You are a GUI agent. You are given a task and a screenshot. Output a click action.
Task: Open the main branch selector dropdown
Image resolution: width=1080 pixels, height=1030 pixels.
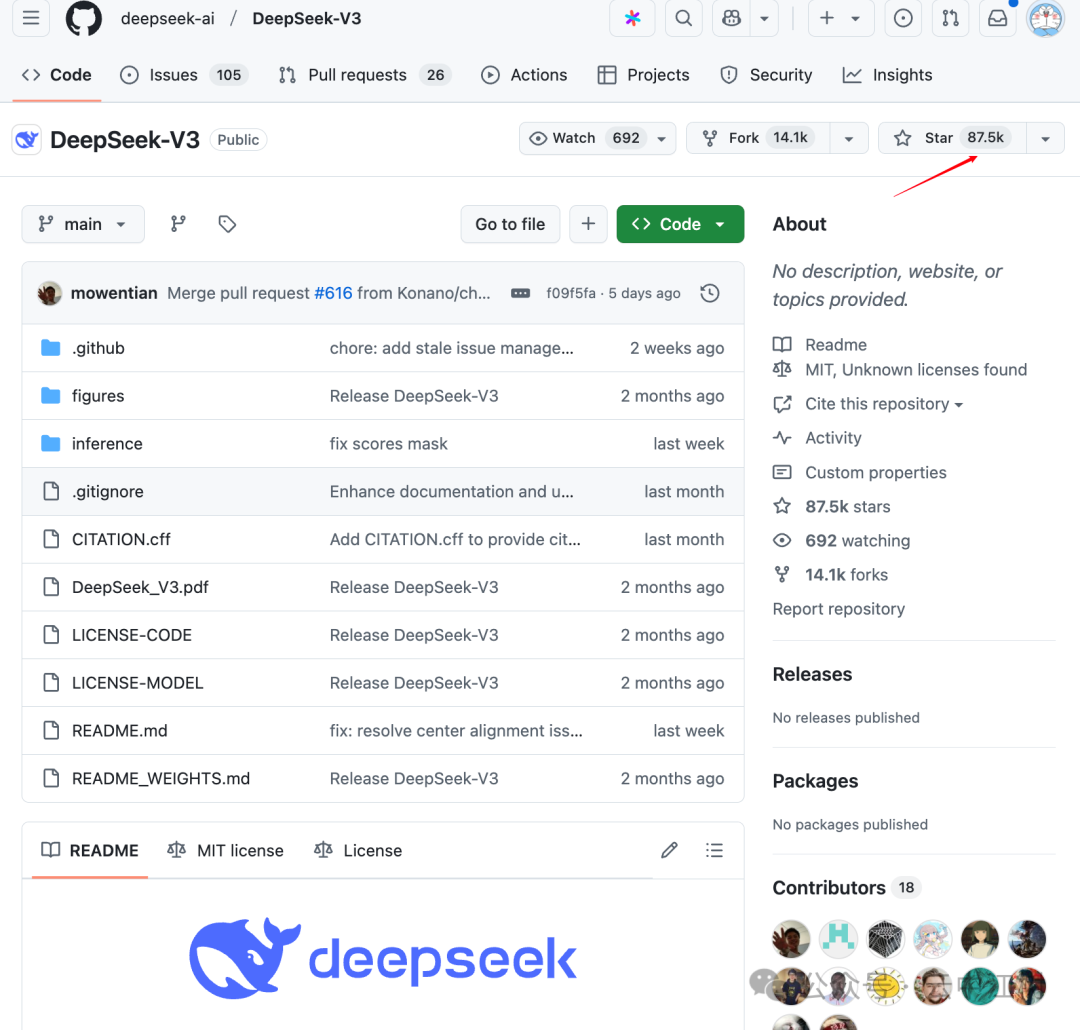(83, 224)
